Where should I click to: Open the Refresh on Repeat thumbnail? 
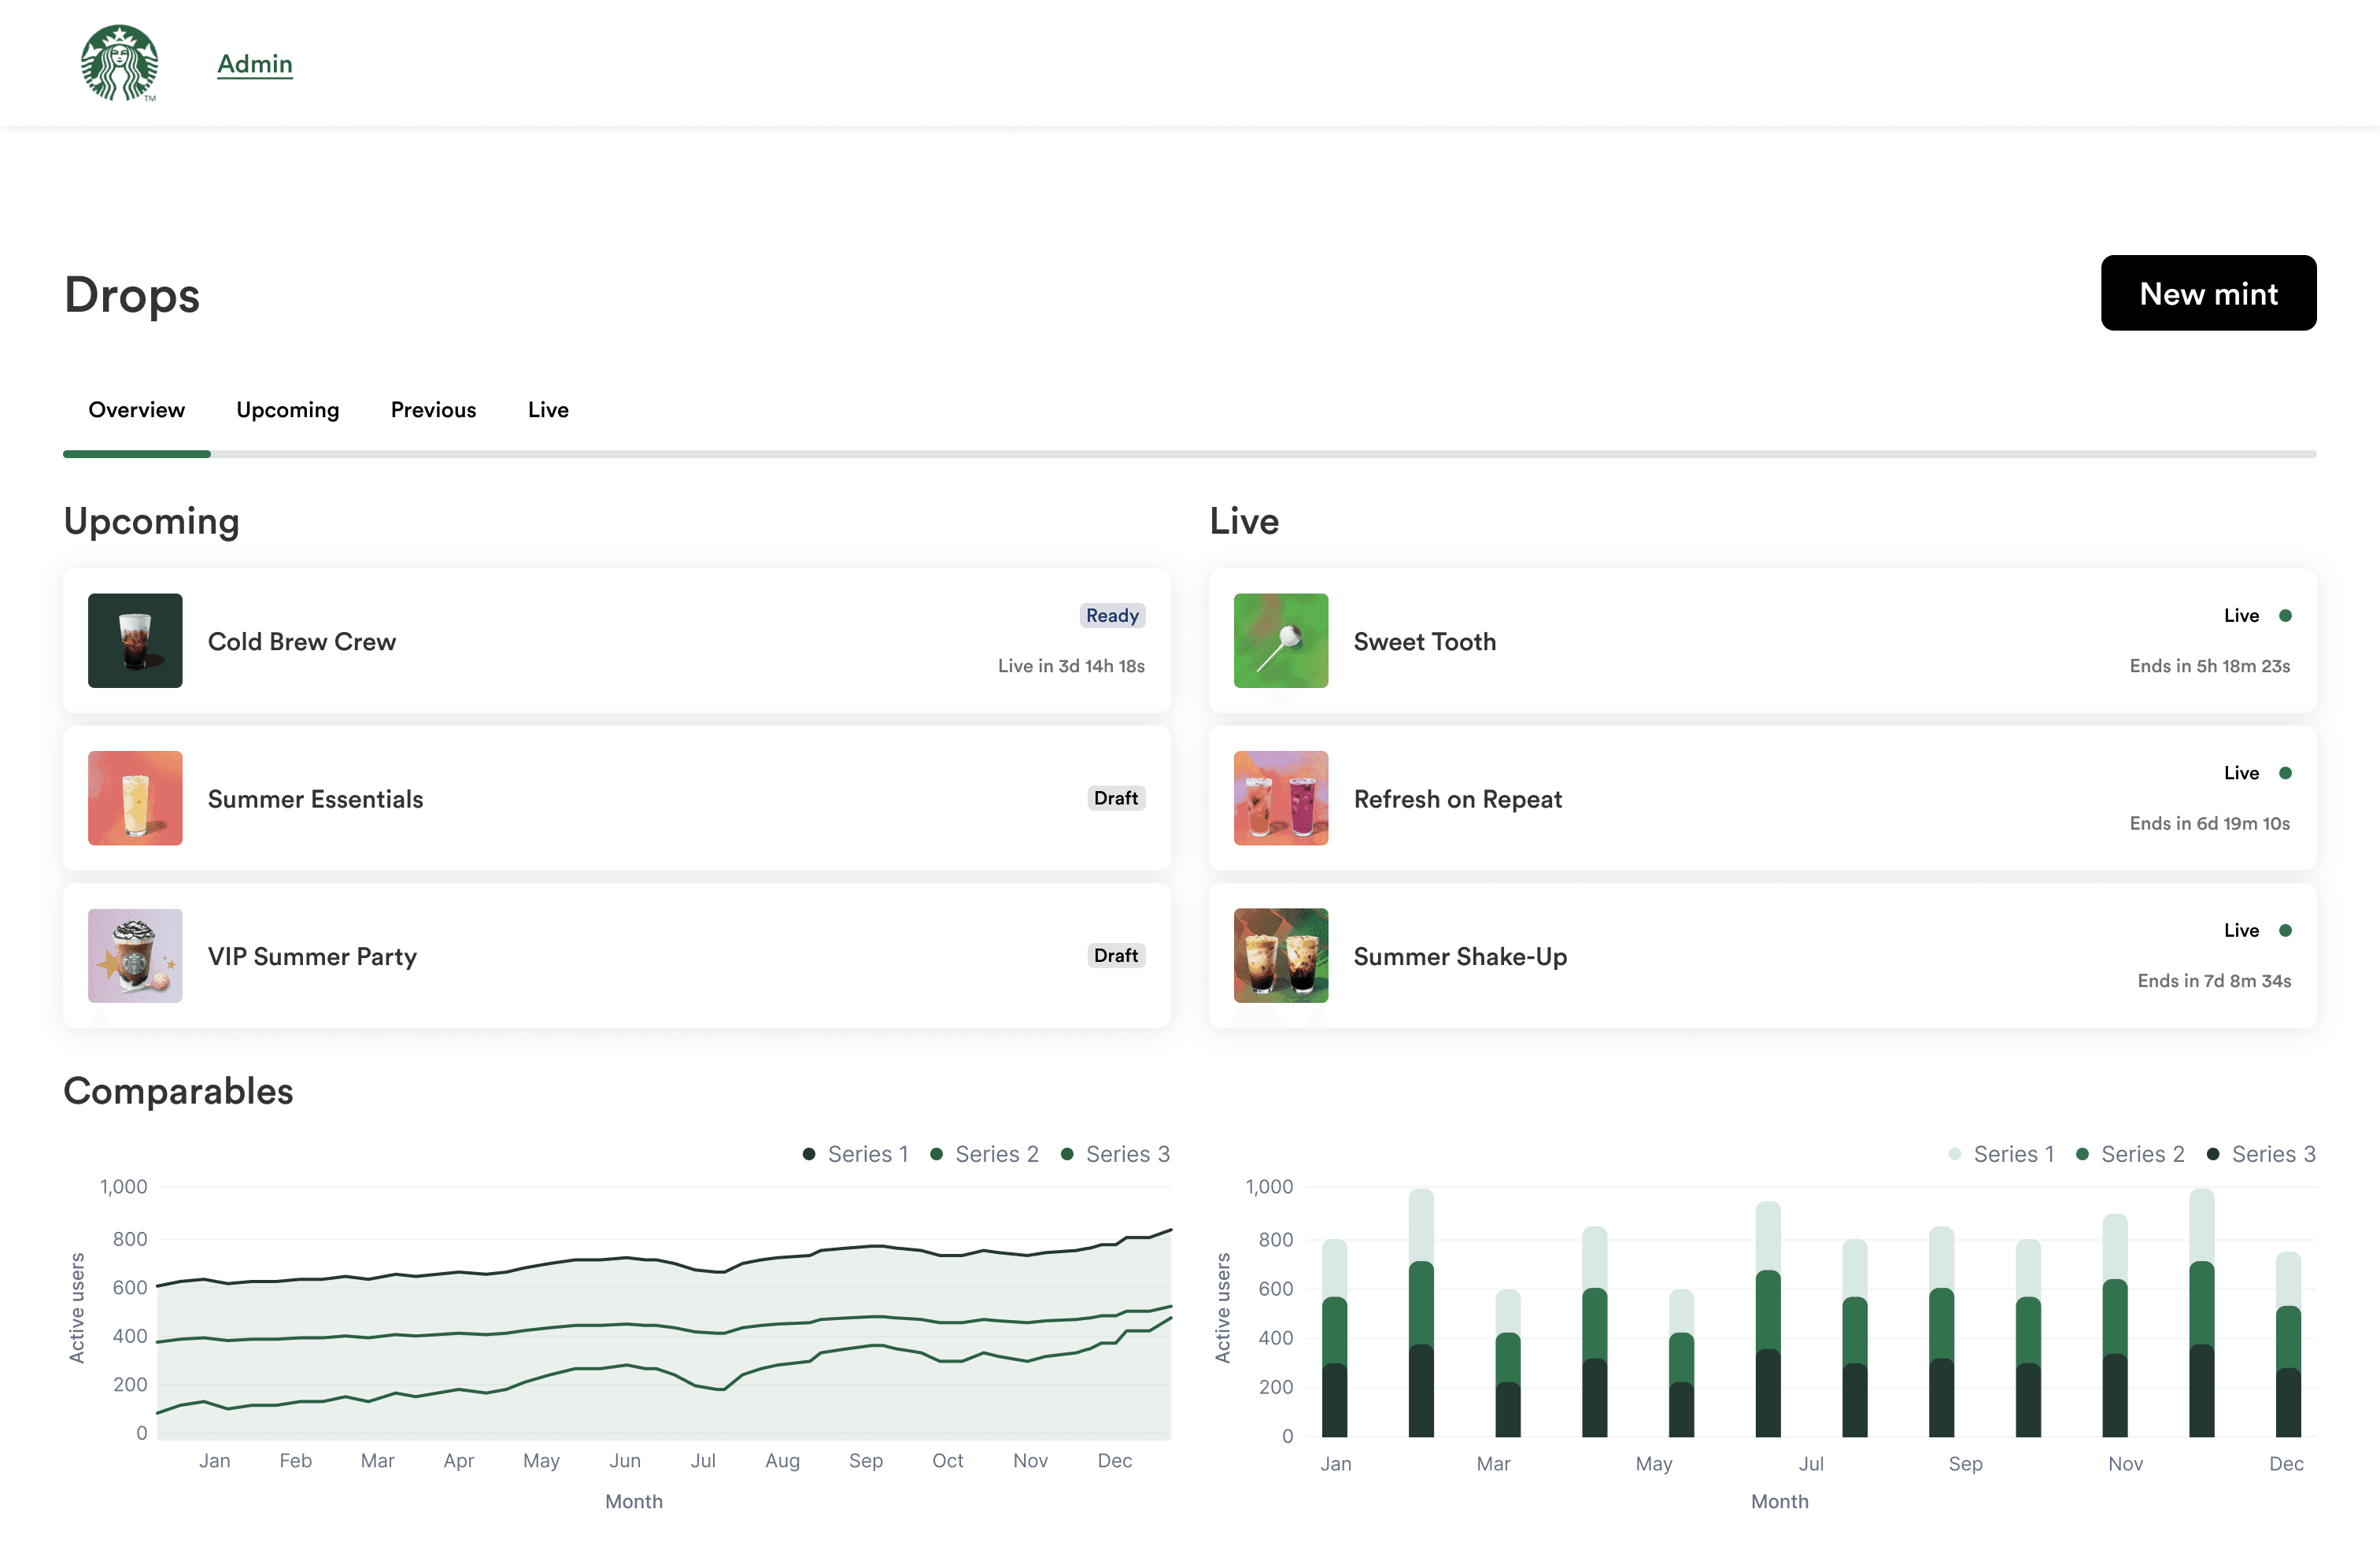coord(1280,798)
